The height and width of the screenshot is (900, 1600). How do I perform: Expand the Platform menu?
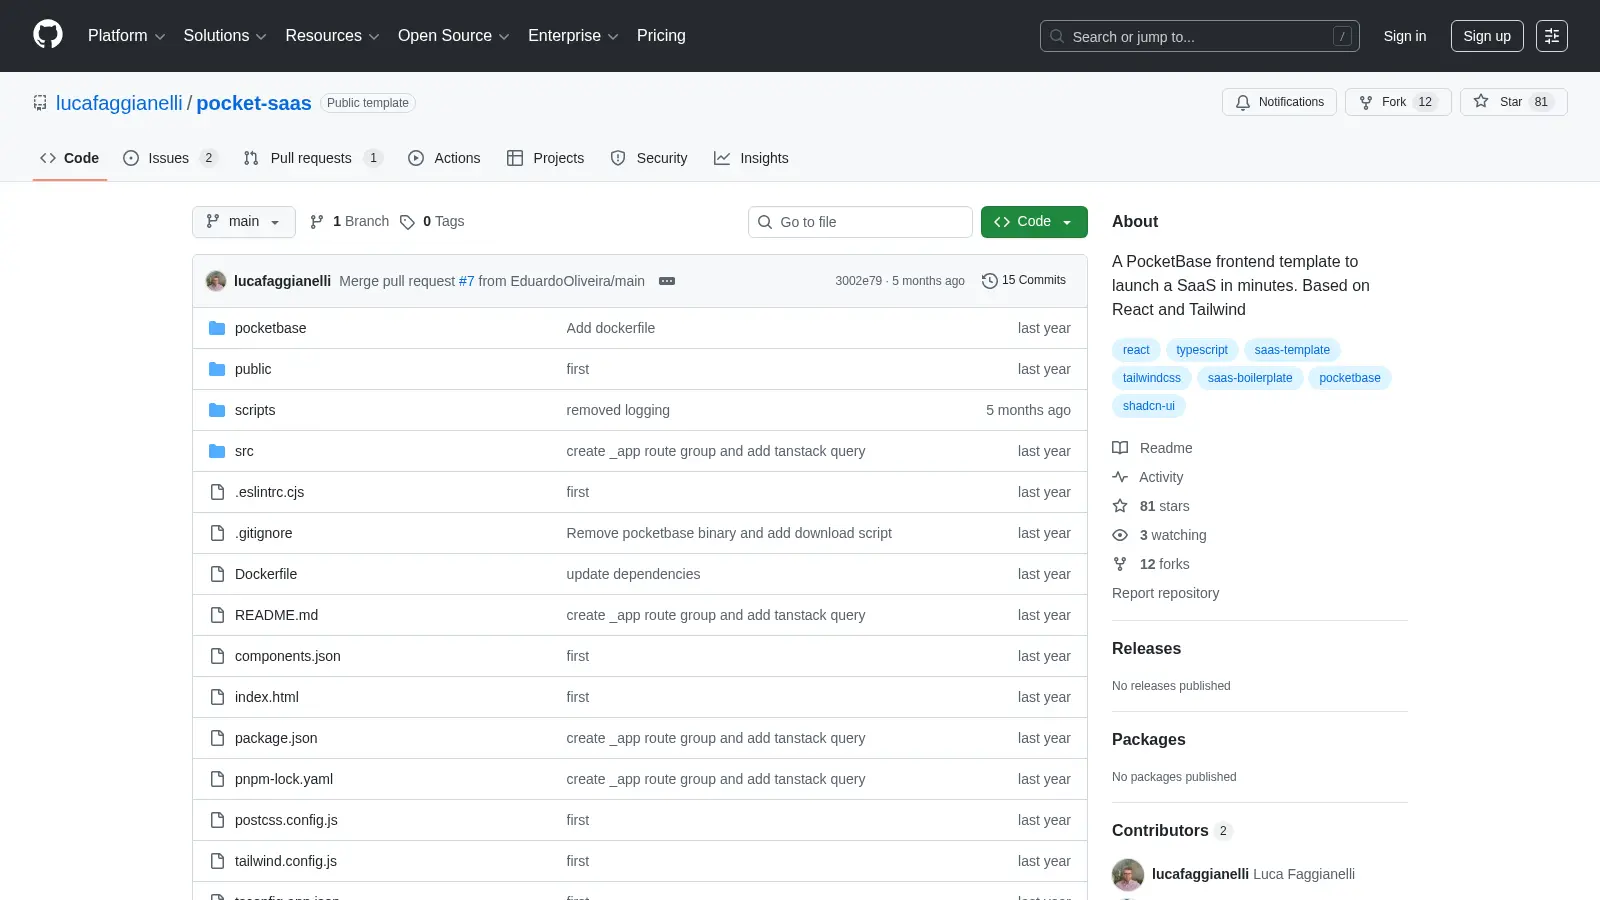[x=126, y=36]
